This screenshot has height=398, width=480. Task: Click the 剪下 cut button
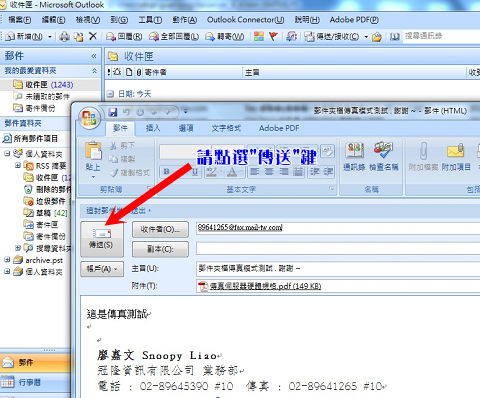tap(122, 146)
